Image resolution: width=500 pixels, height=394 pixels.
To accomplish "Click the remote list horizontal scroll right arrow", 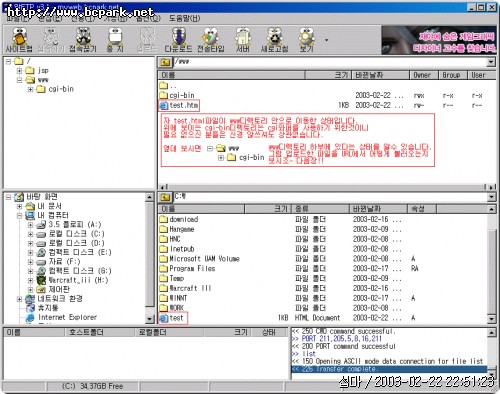I will (x=492, y=187).
